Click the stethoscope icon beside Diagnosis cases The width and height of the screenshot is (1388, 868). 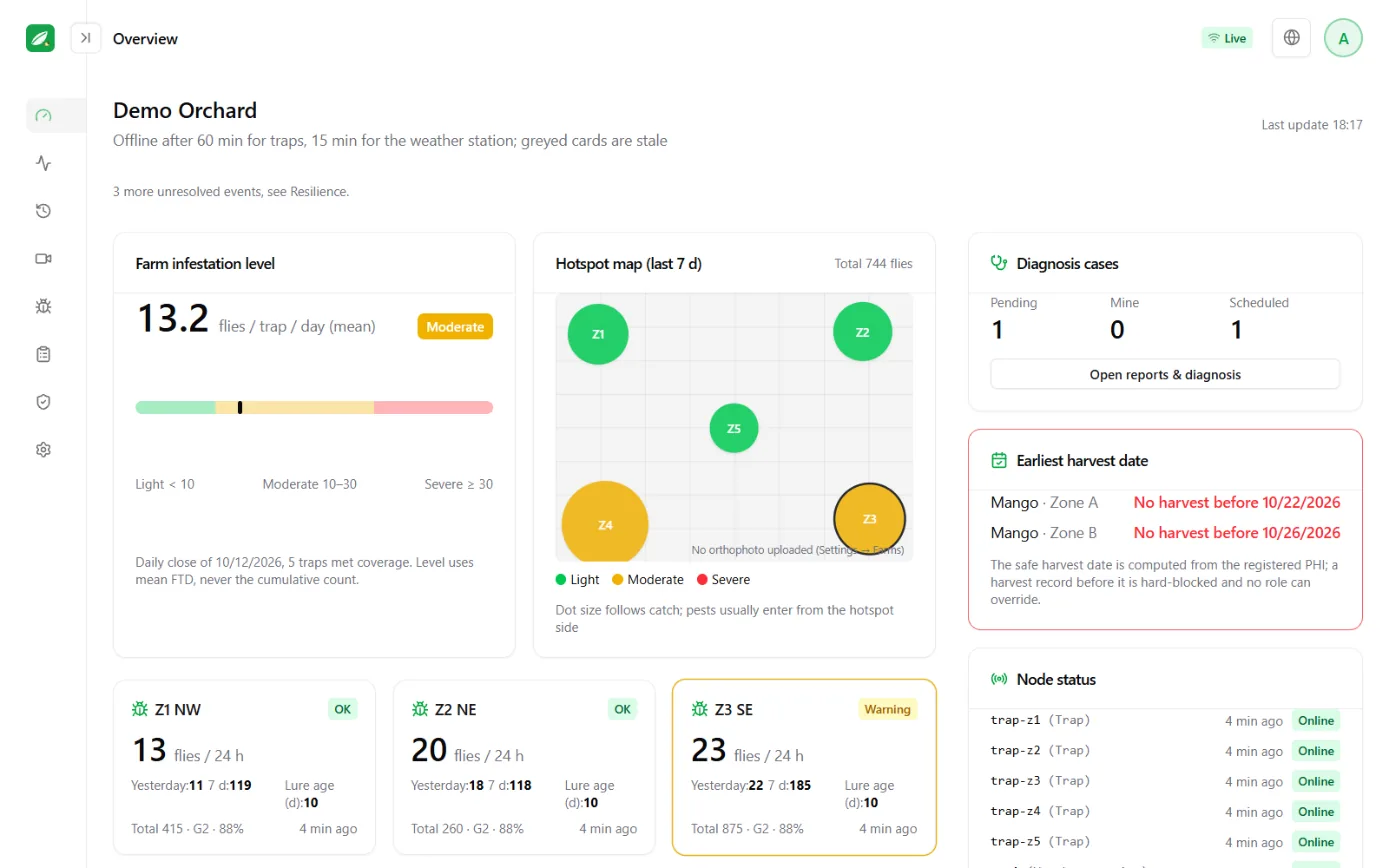pyautogui.click(x=998, y=264)
